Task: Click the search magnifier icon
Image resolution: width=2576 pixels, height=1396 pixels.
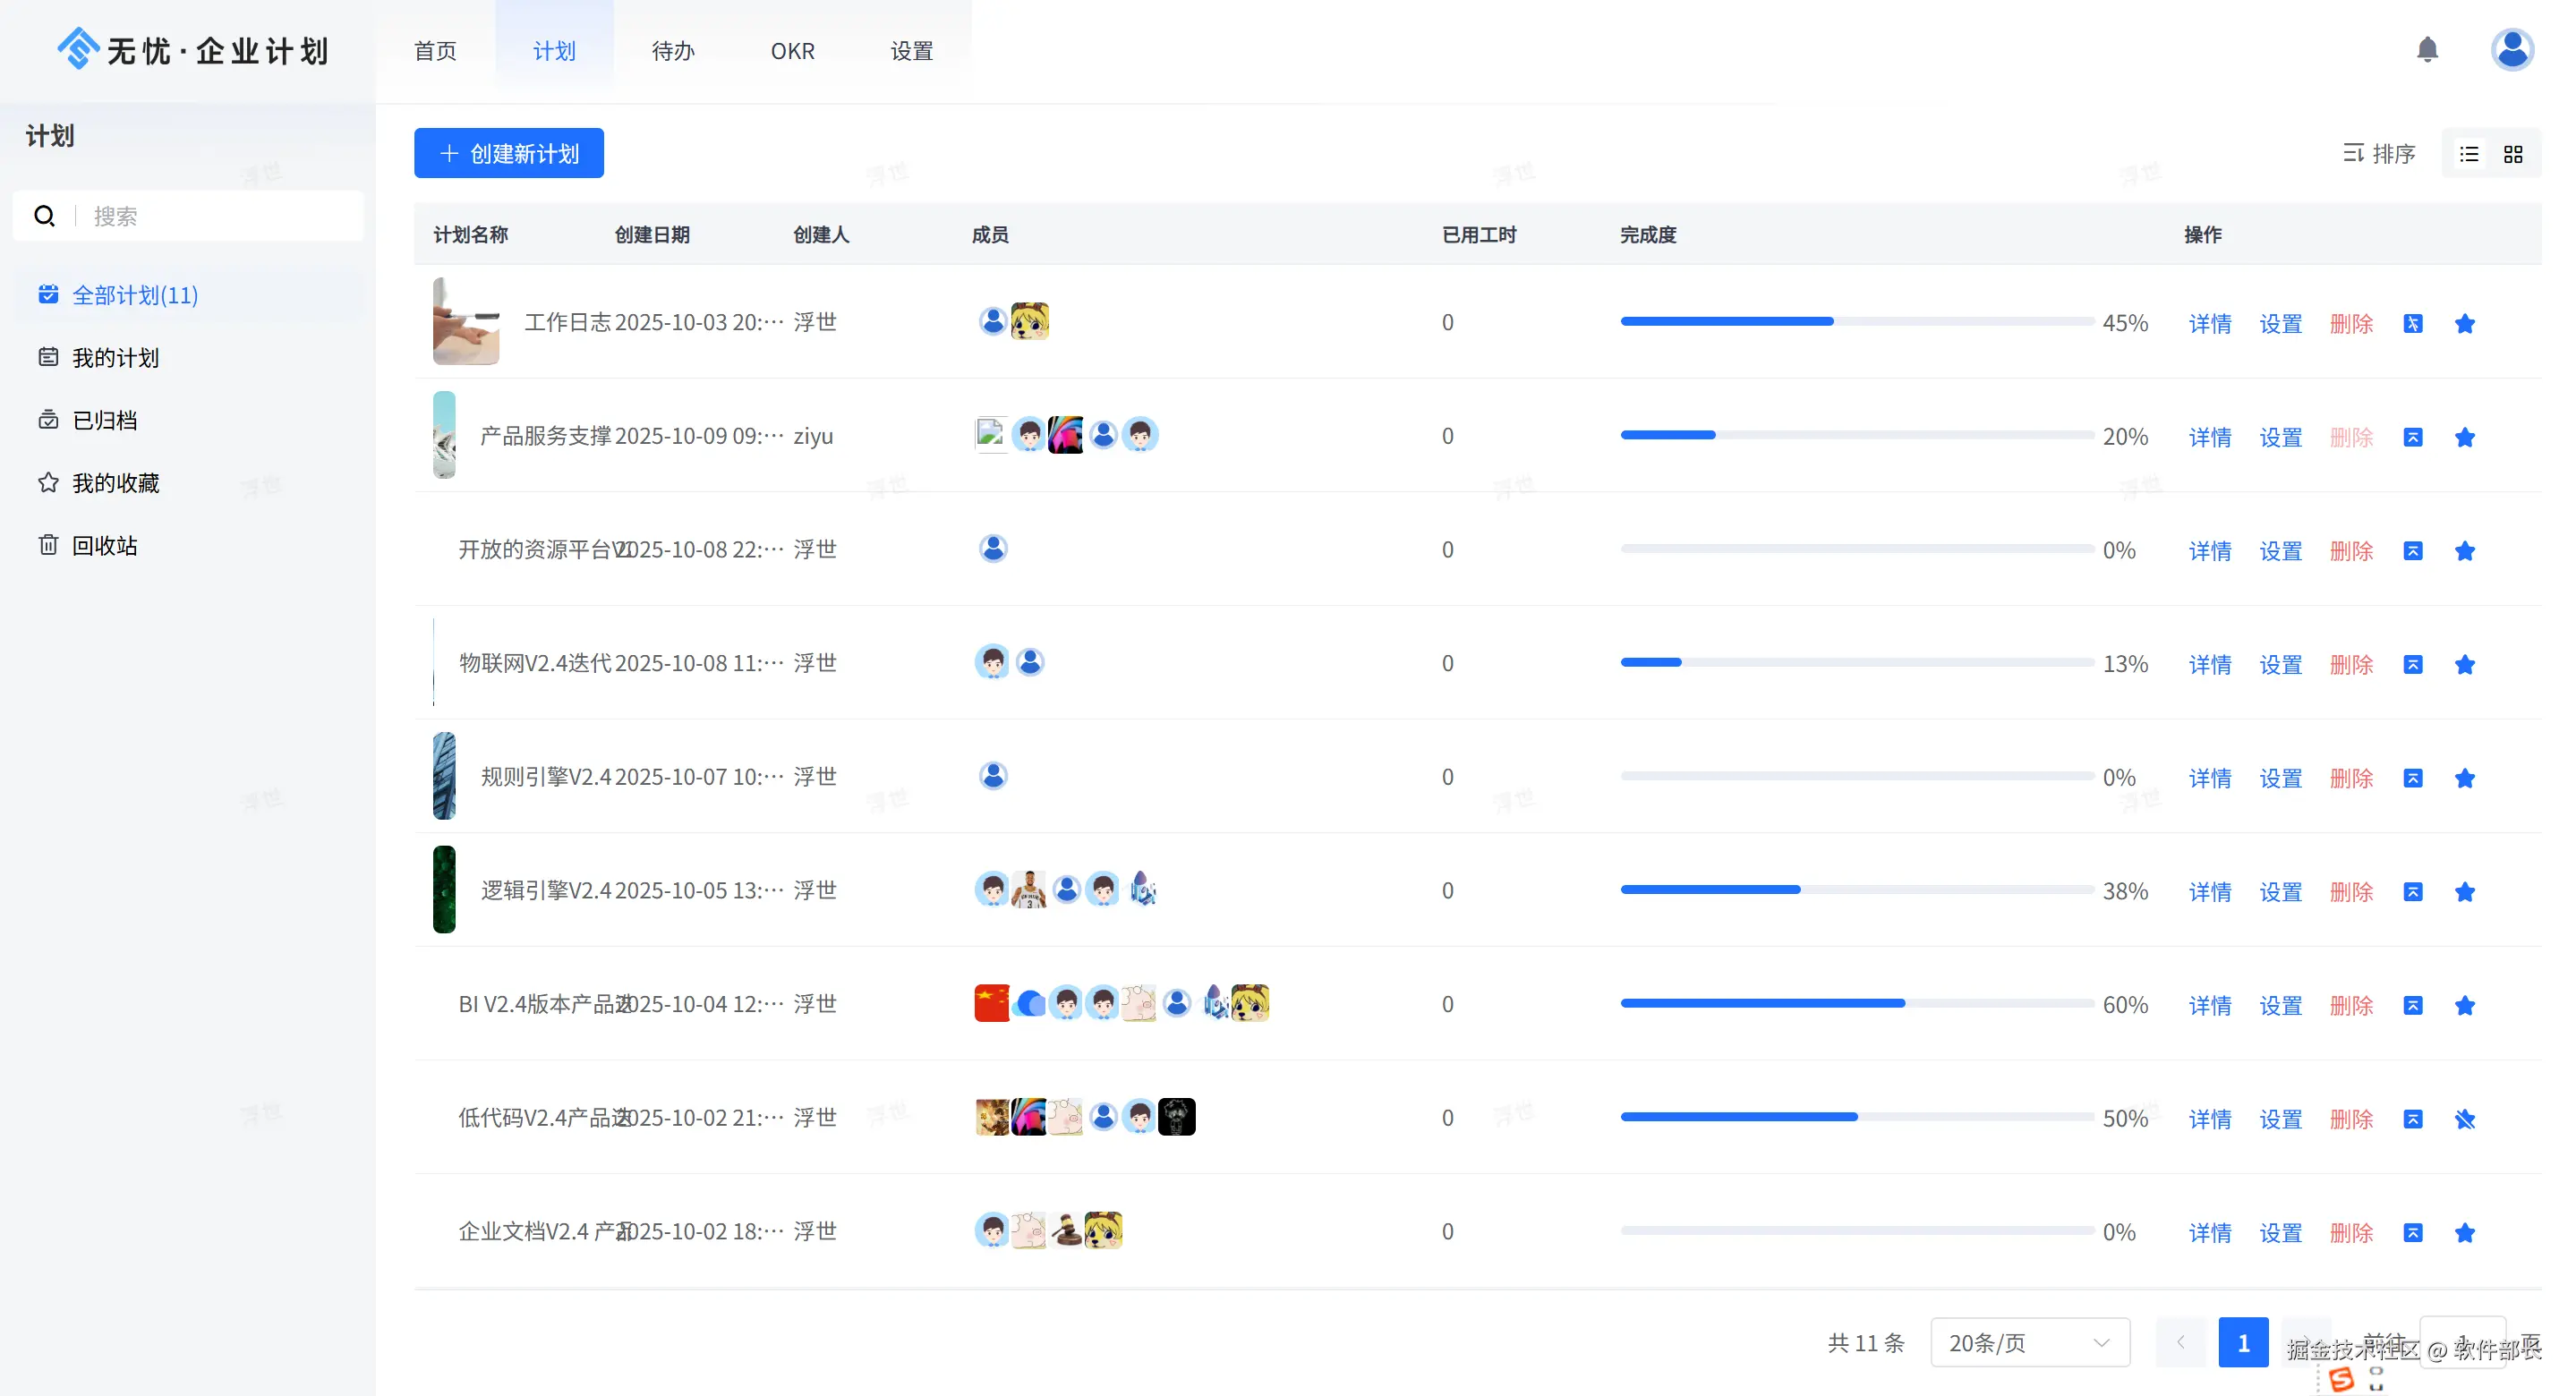Action: click(x=45, y=216)
